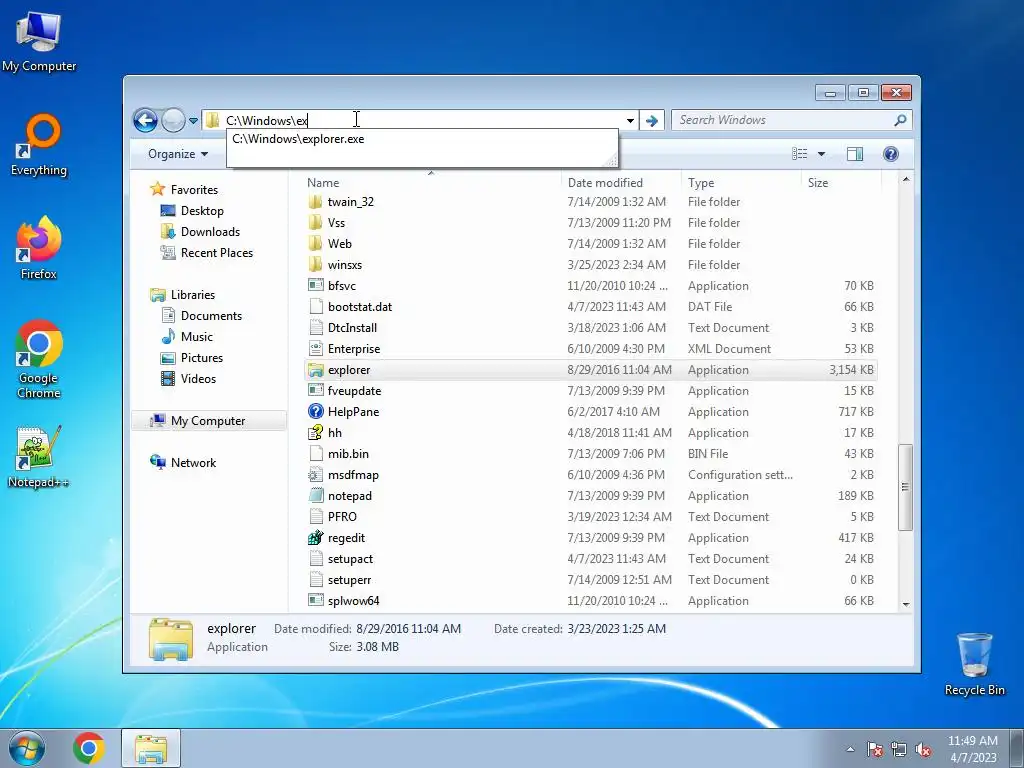This screenshot has width=1024, height=768.
Task: Open the Videos library
Action: (198, 379)
